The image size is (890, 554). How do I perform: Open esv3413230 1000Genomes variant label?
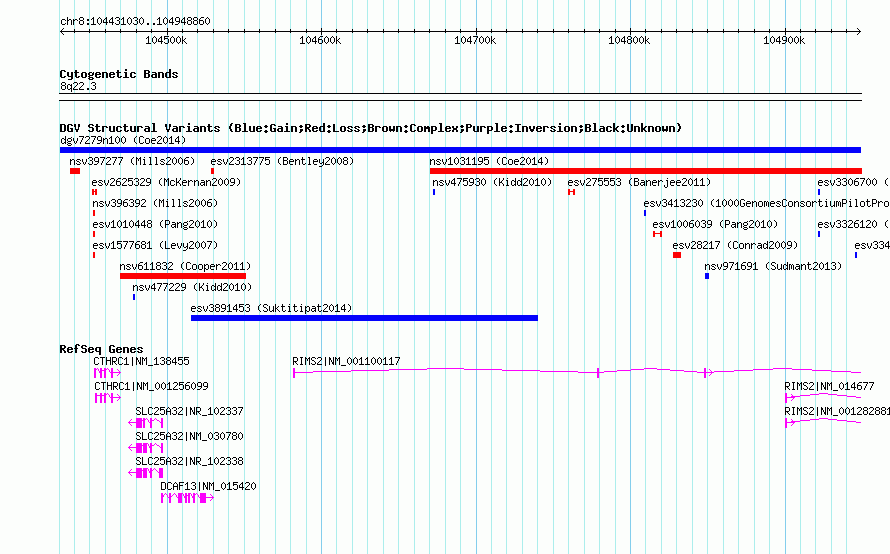coord(766,203)
